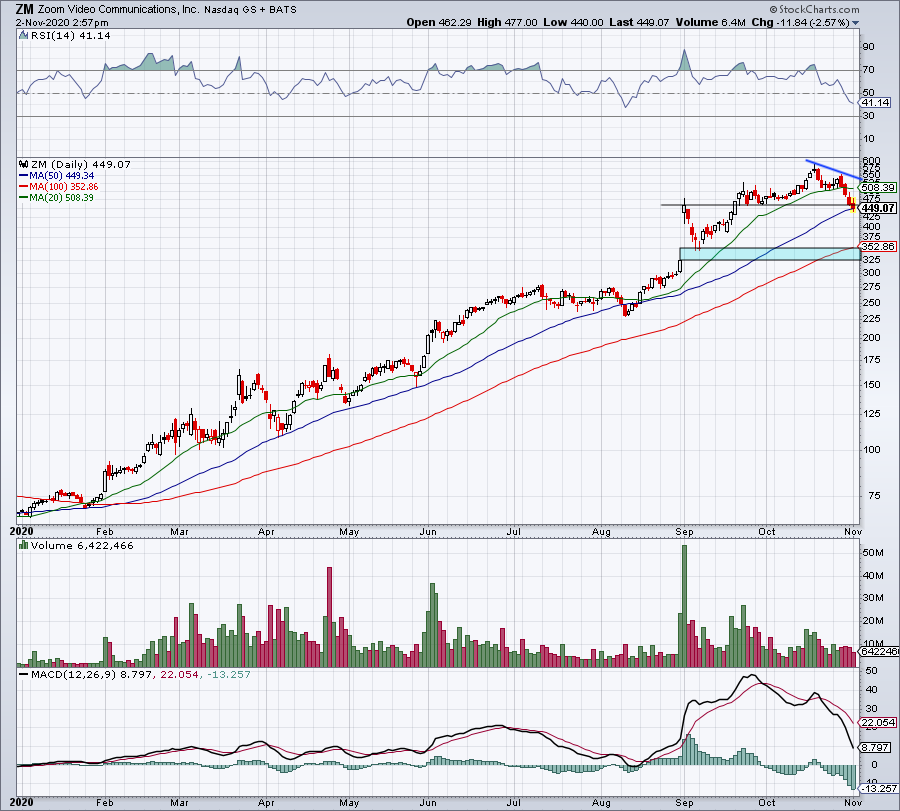Select the ZM (Daily) 449.07 legend label
900x811 pixels.
coord(81,164)
